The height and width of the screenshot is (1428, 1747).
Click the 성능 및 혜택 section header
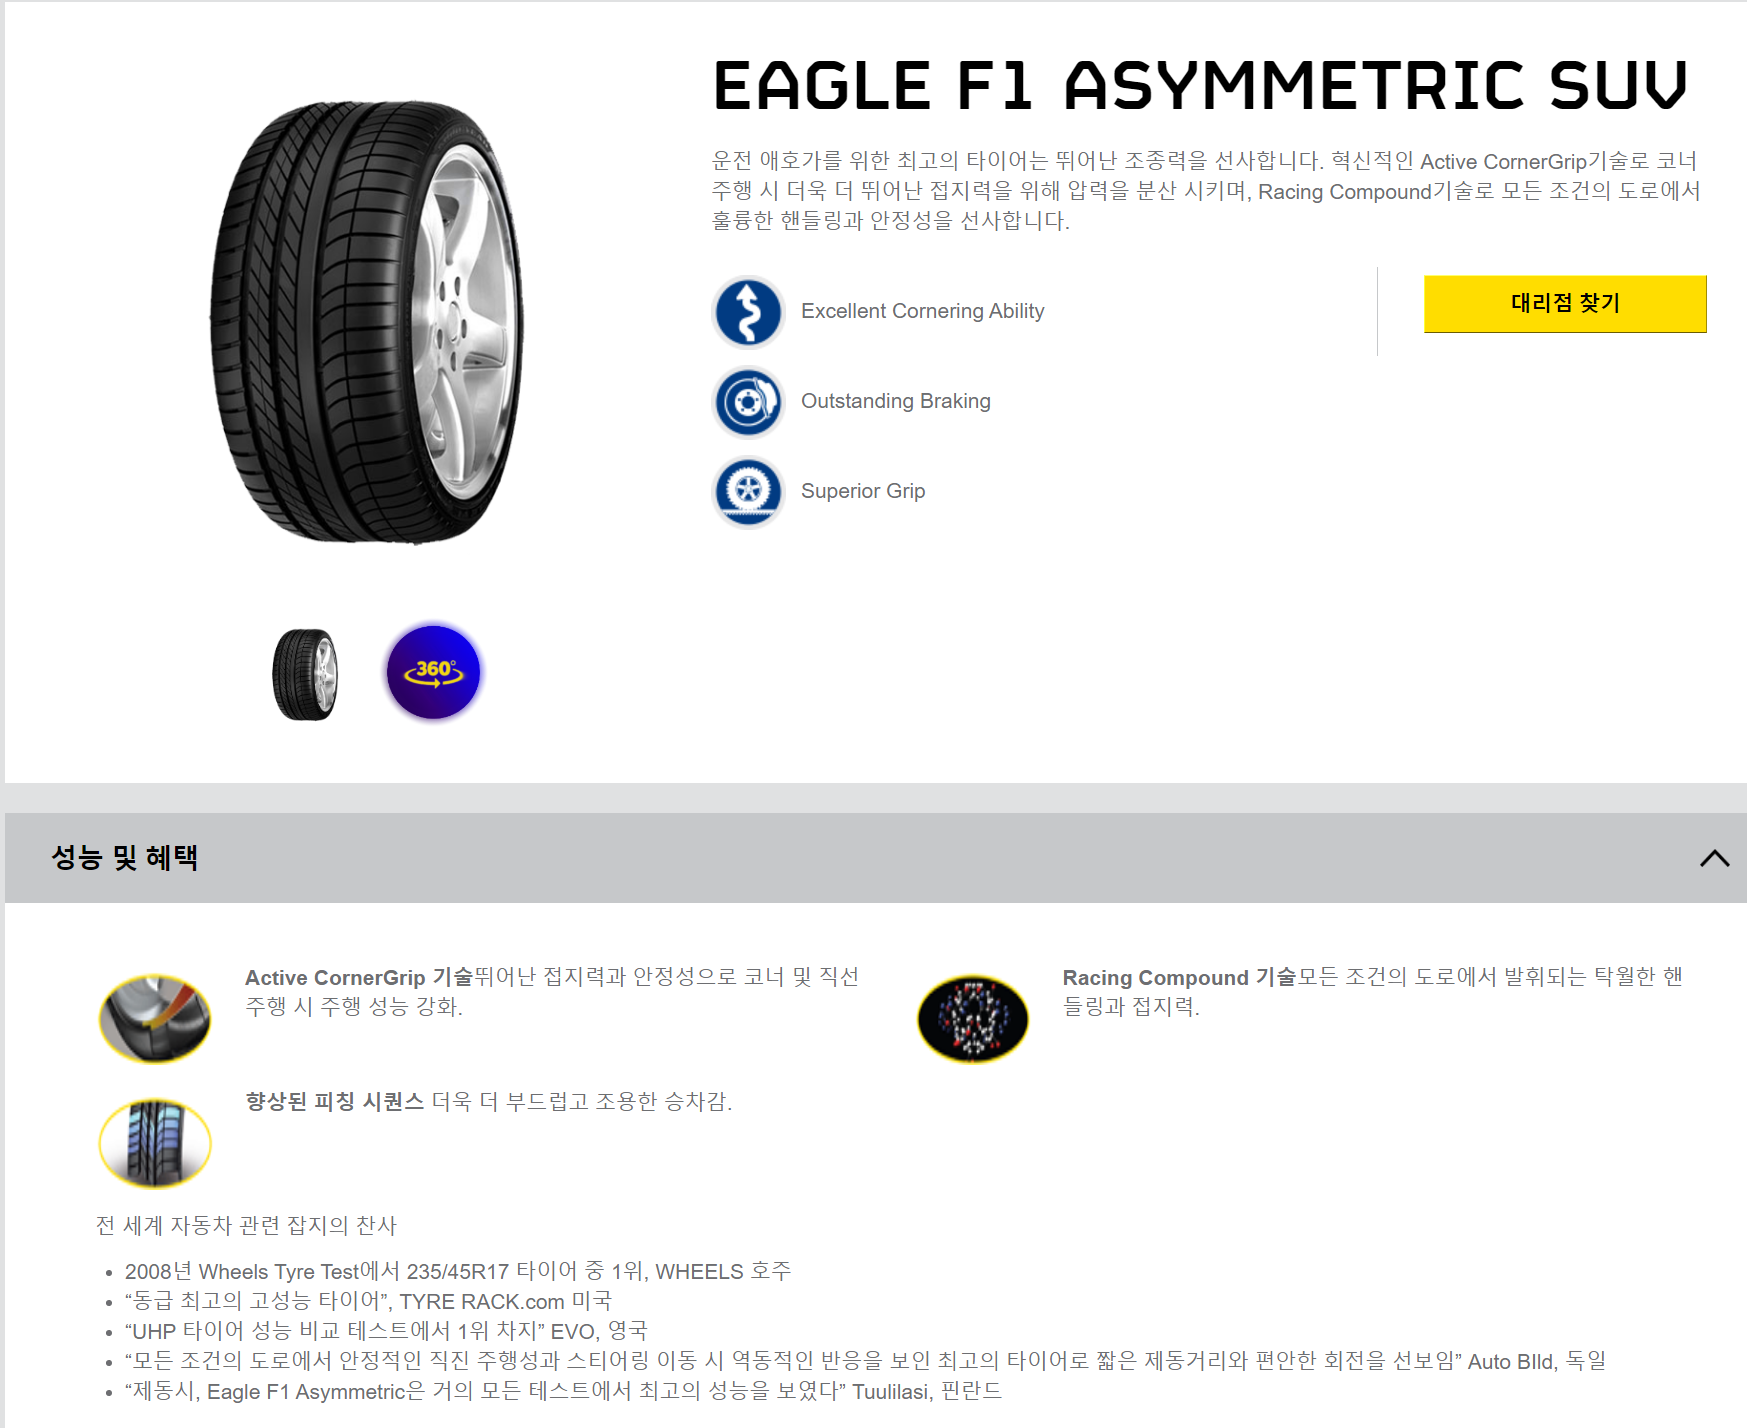click(875, 858)
